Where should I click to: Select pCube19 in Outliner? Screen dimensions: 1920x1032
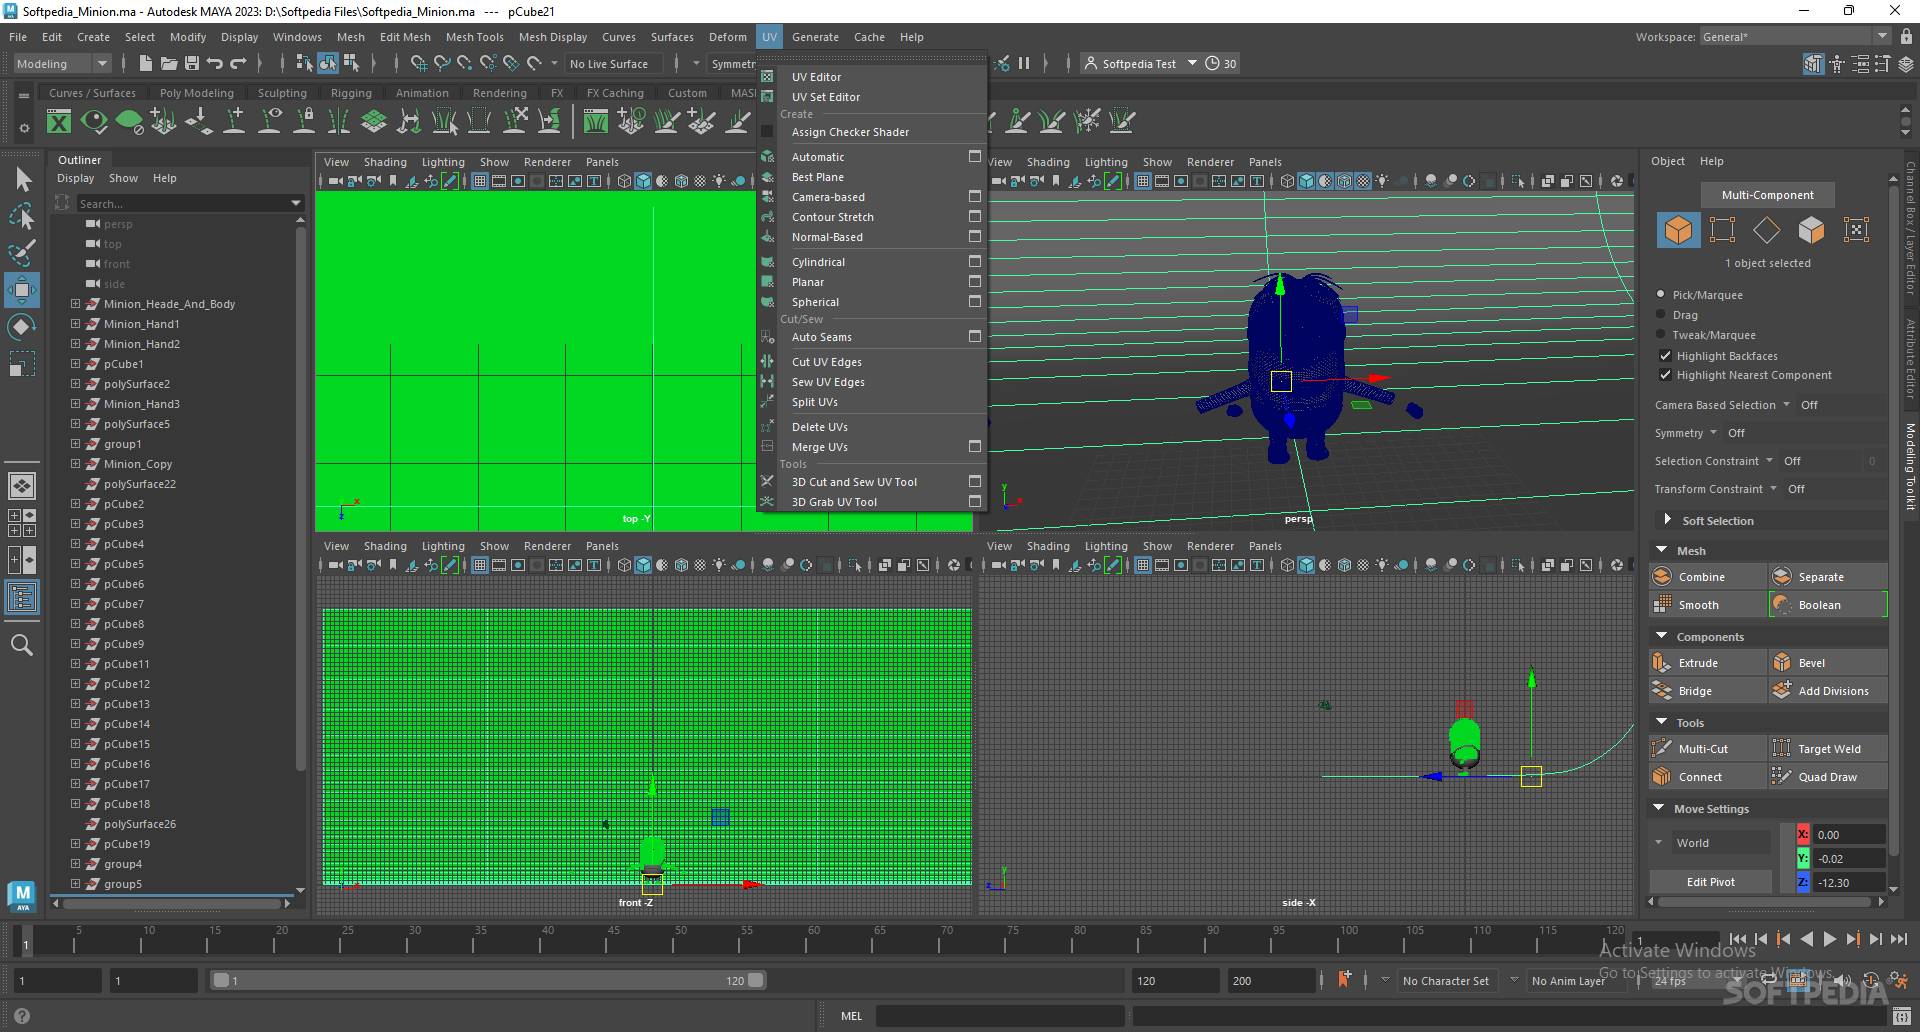coord(126,844)
